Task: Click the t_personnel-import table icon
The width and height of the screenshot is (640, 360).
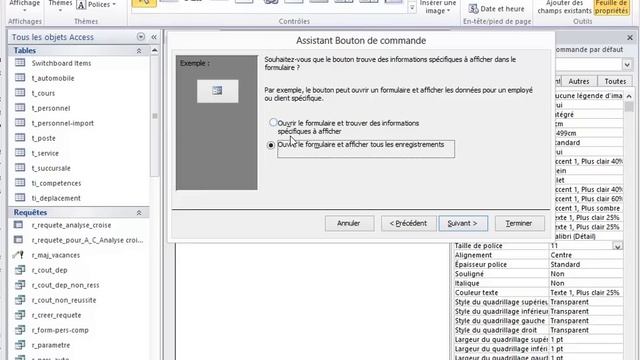Action: tap(20, 122)
